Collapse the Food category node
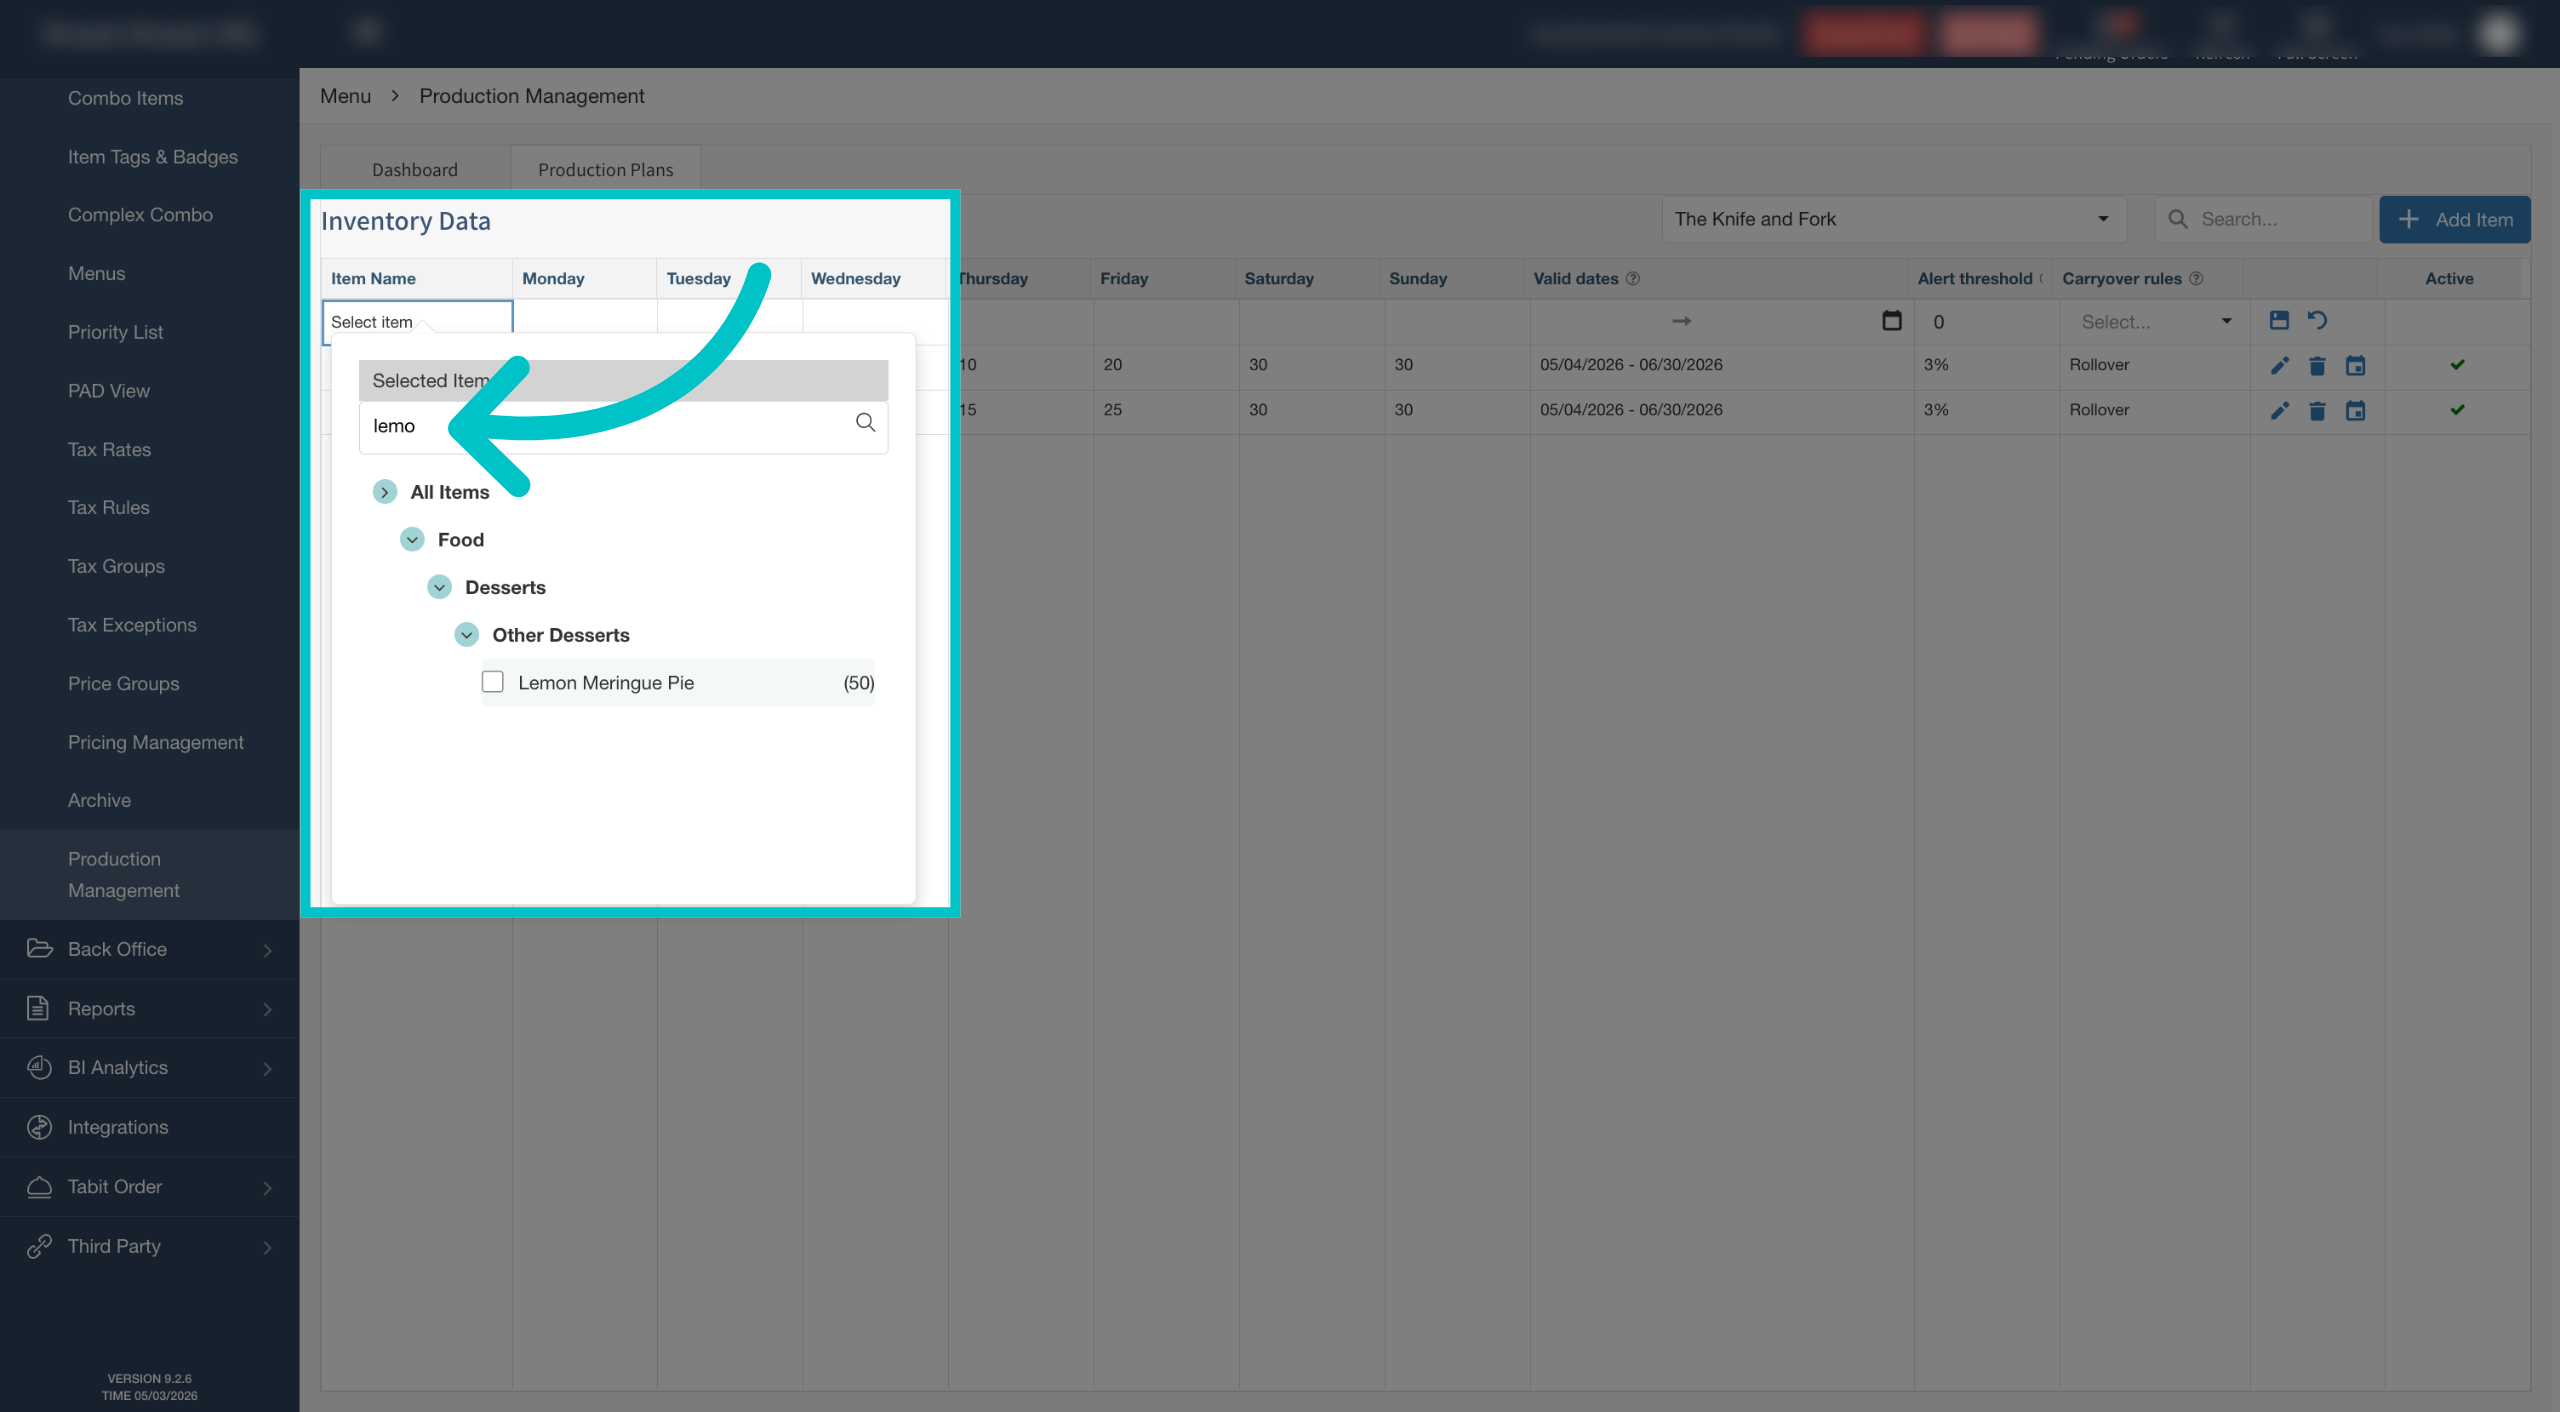 tap(412, 540)
